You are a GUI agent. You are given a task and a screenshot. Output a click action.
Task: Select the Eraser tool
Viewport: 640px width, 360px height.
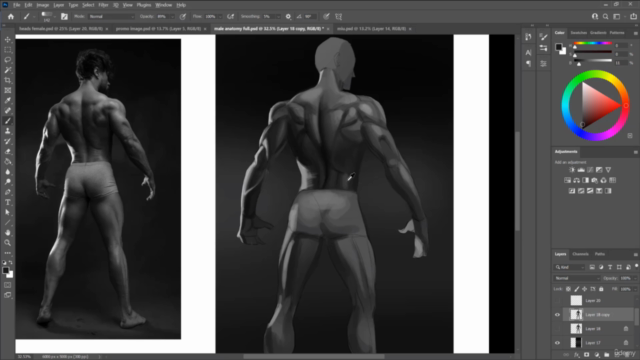pyautogui.click(x=8, y=151)
